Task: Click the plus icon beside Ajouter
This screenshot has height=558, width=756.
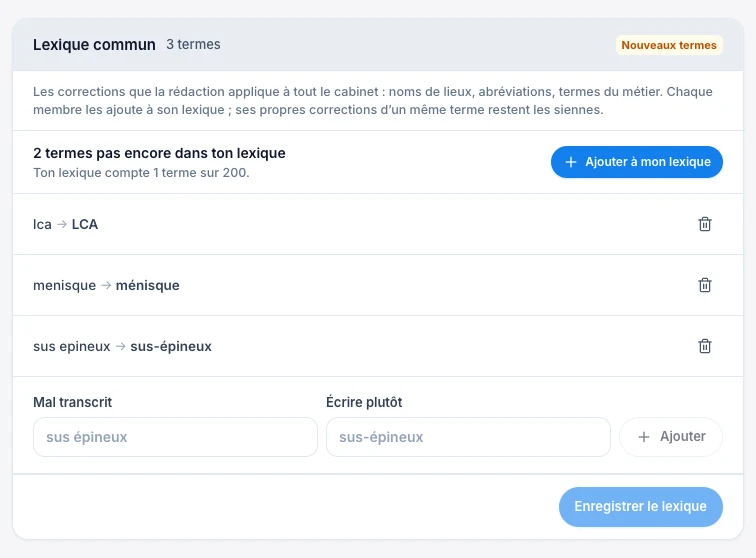Action: pos(644,437)
